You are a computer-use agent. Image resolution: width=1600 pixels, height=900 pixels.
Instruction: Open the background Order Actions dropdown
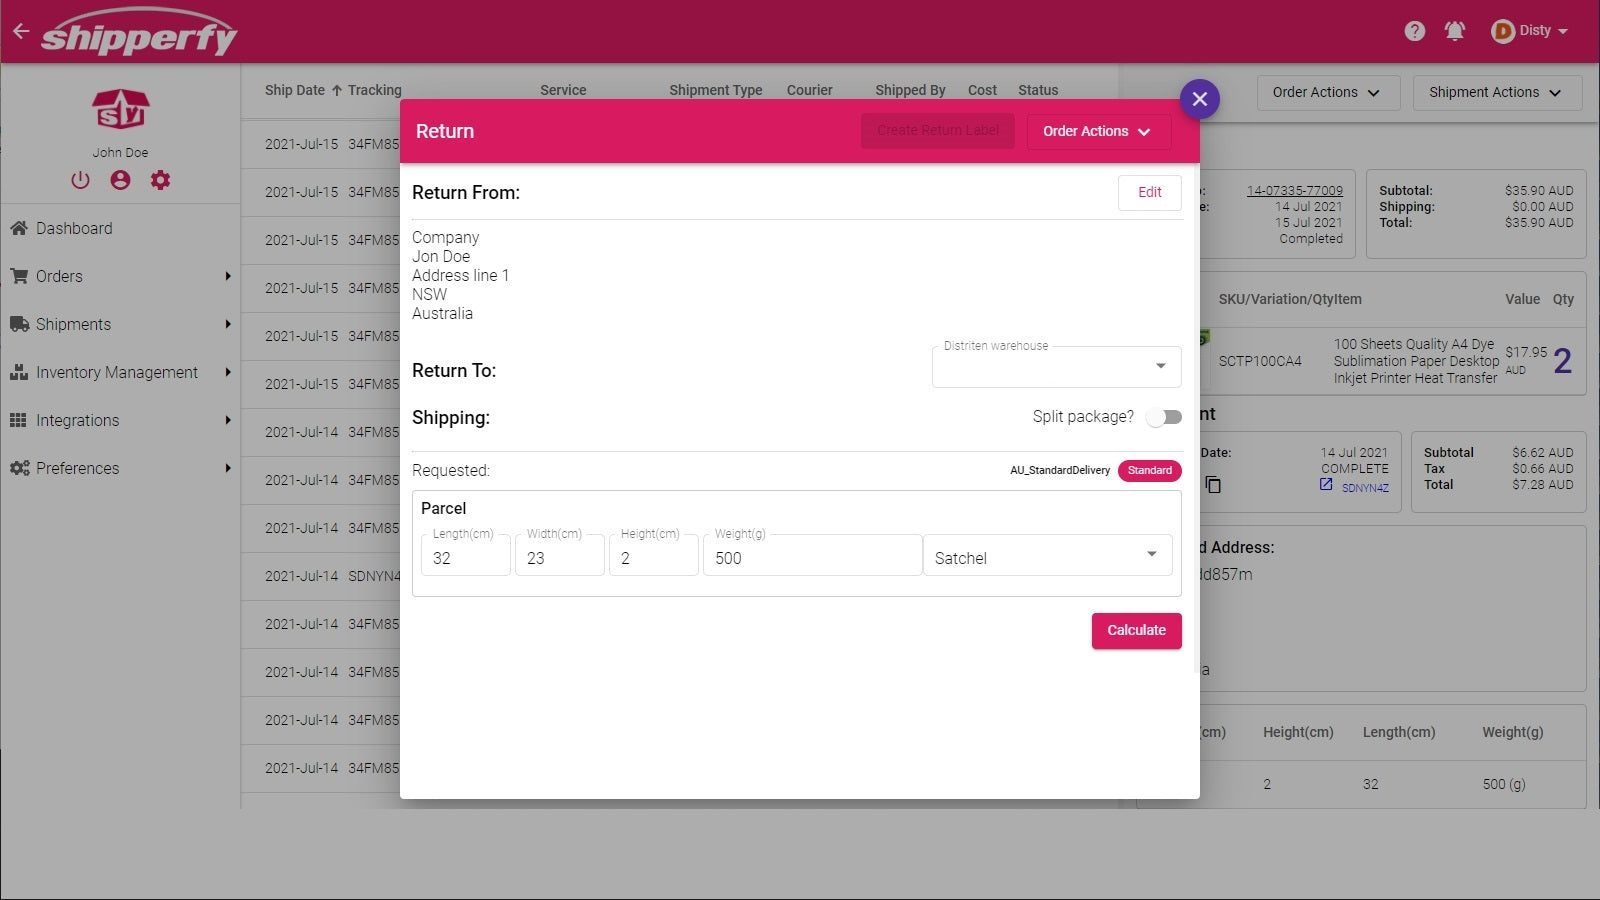1328,92
